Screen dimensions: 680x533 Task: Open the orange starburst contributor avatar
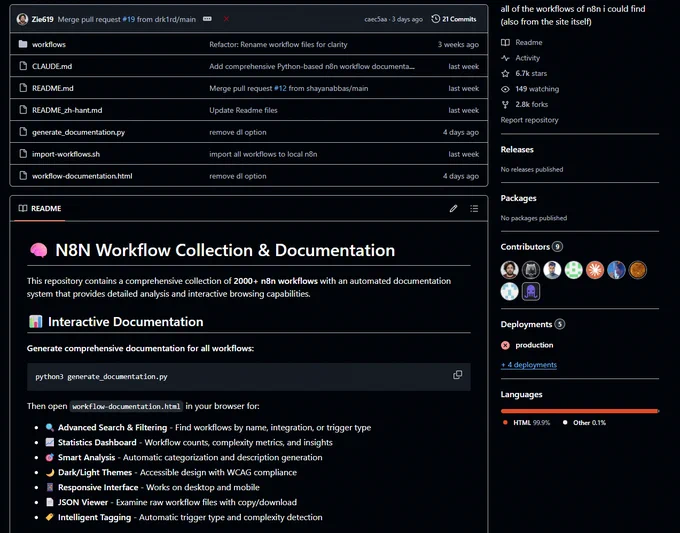pyautogui.click(x=595, y=270)
